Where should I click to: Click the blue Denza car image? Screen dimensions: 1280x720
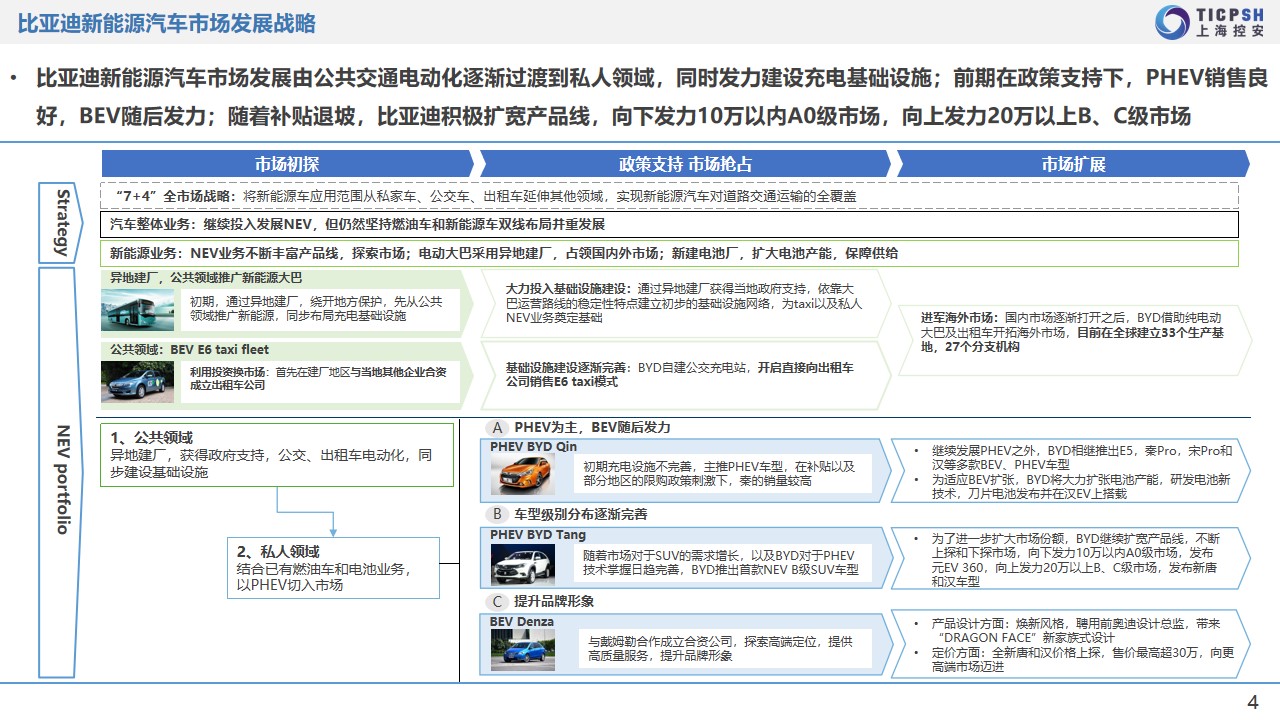click(x=522, y=649)
